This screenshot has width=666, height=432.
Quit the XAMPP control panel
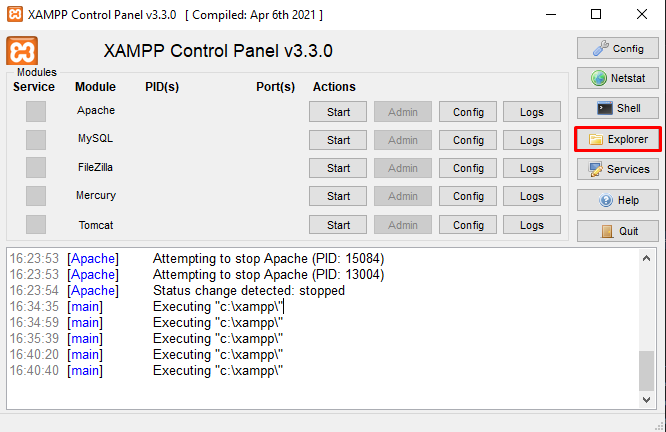(618, 231)
